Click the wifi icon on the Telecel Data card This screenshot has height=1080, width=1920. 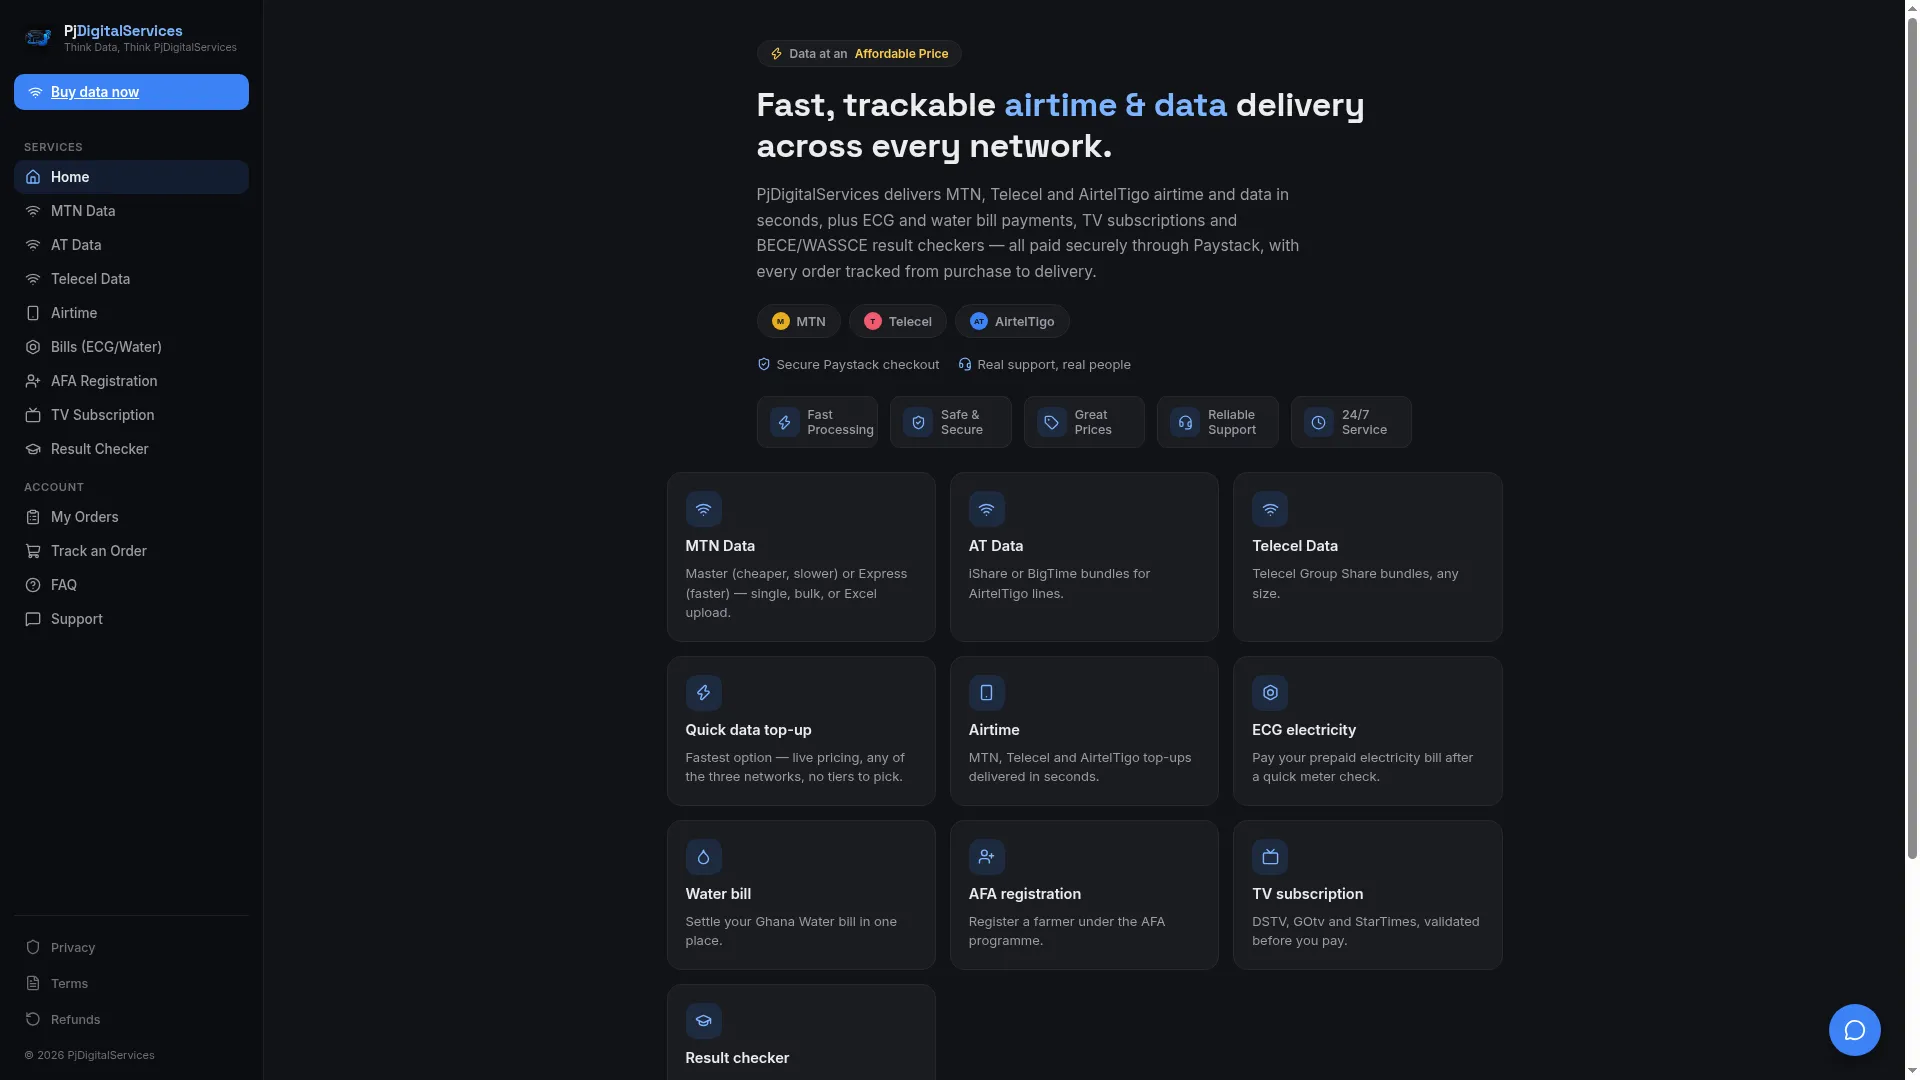1270,509
